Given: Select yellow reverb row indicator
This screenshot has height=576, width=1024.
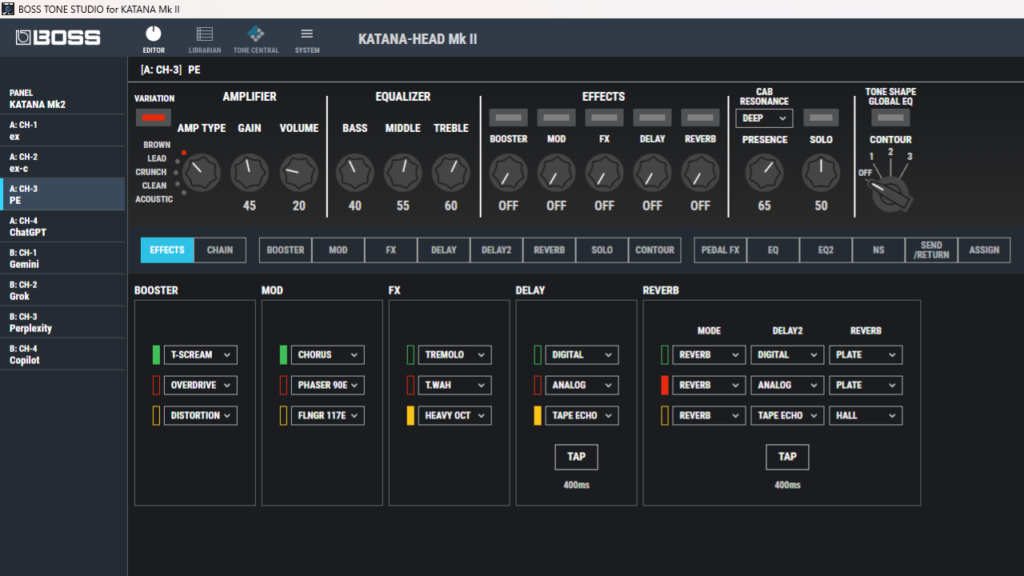Looking at the screenshot, I should click(x=665, y=415).
